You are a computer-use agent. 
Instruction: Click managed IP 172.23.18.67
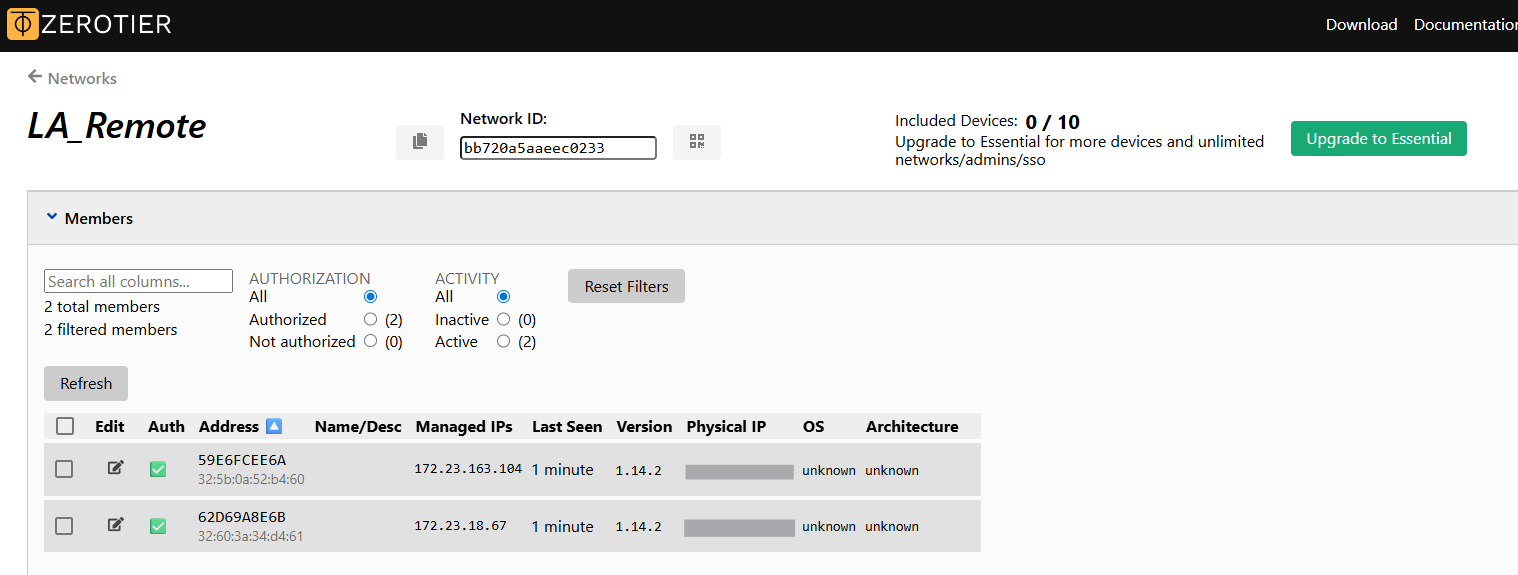(x=460, y=526)
